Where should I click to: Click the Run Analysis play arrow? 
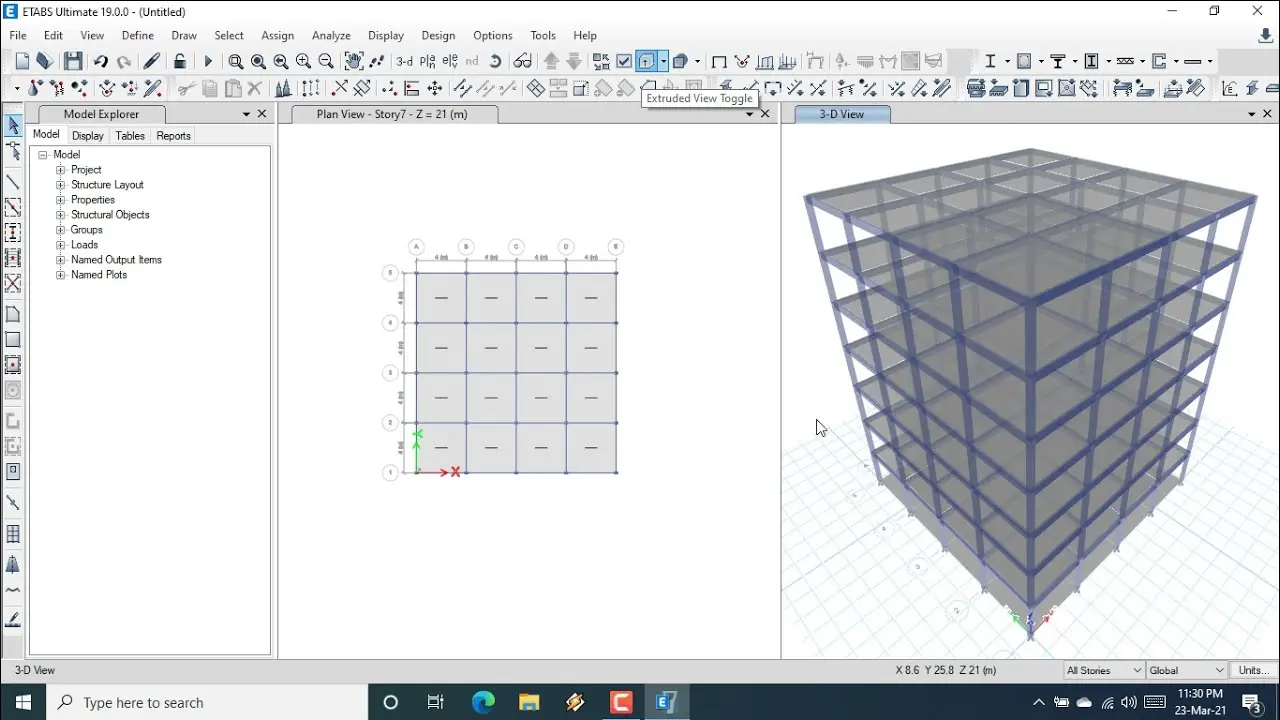point(208,62)
